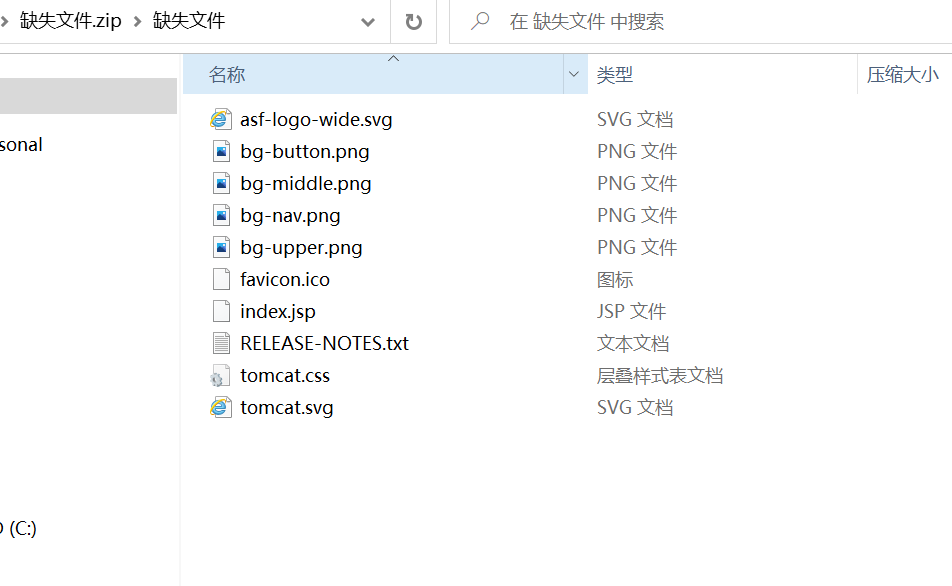
Task: Go to 缺失文件.zip in breadcrumb path
Action: 70,21
